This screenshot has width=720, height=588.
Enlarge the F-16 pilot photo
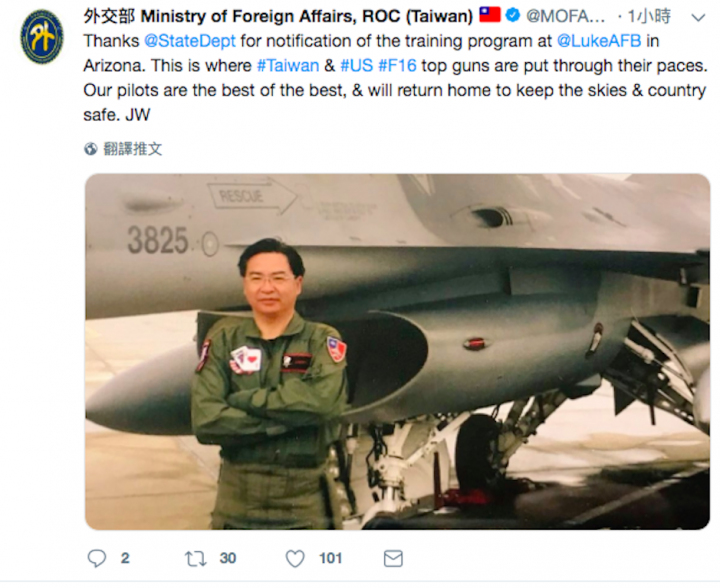pyautogui.click(x=397, y=352)
